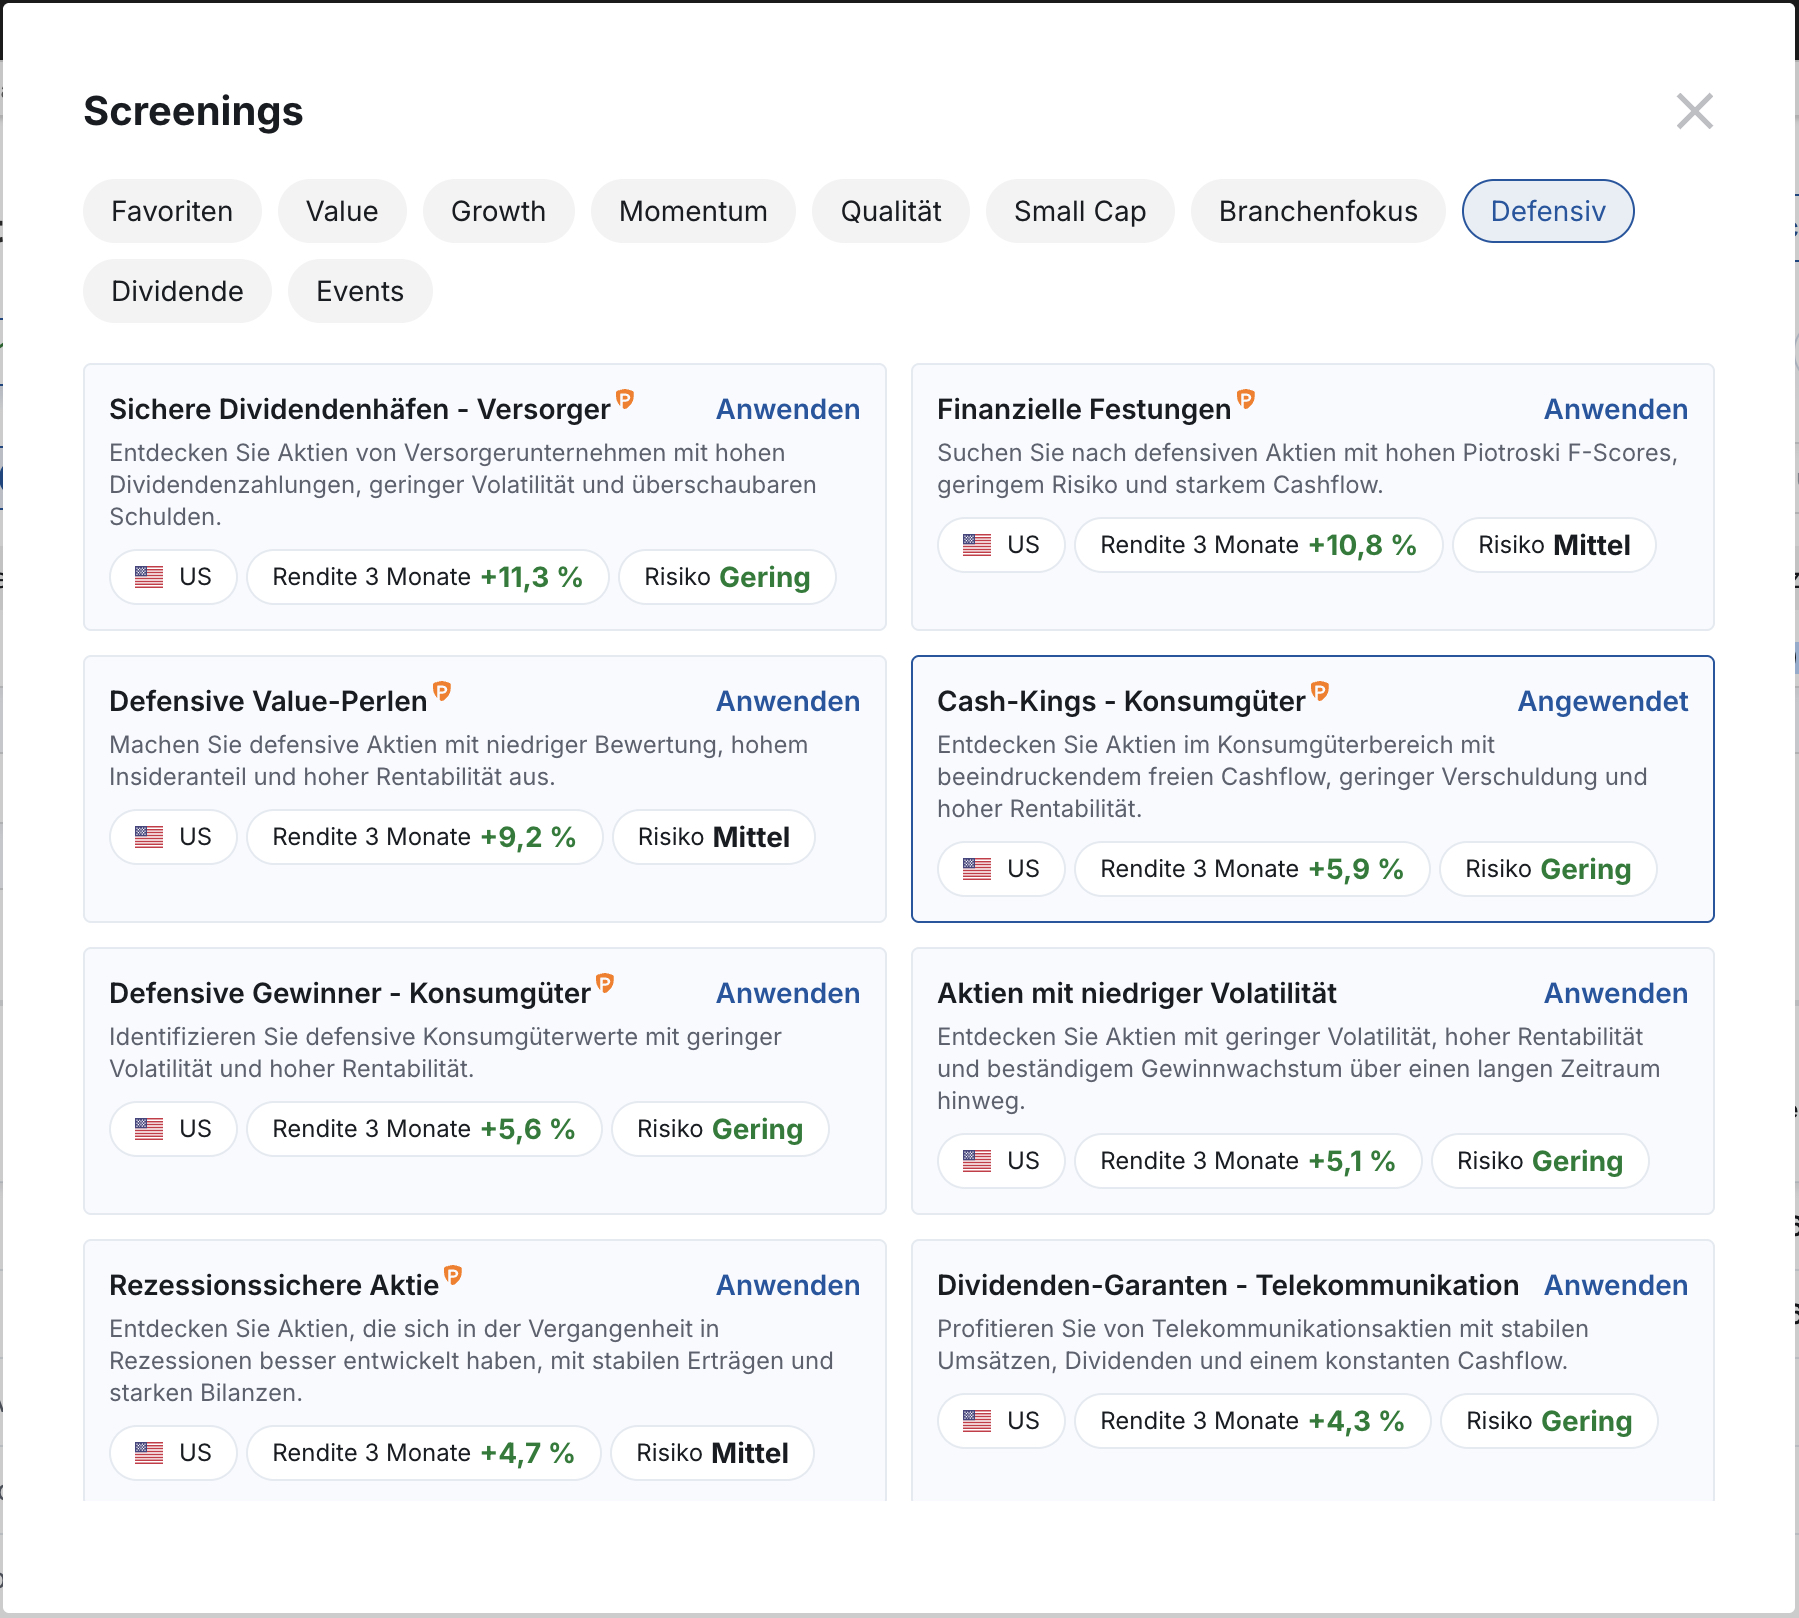The height and width of the screenshot is (1618, 1799).
Task: Click US flag in Cash-Kings card
Action: (977, 869)
